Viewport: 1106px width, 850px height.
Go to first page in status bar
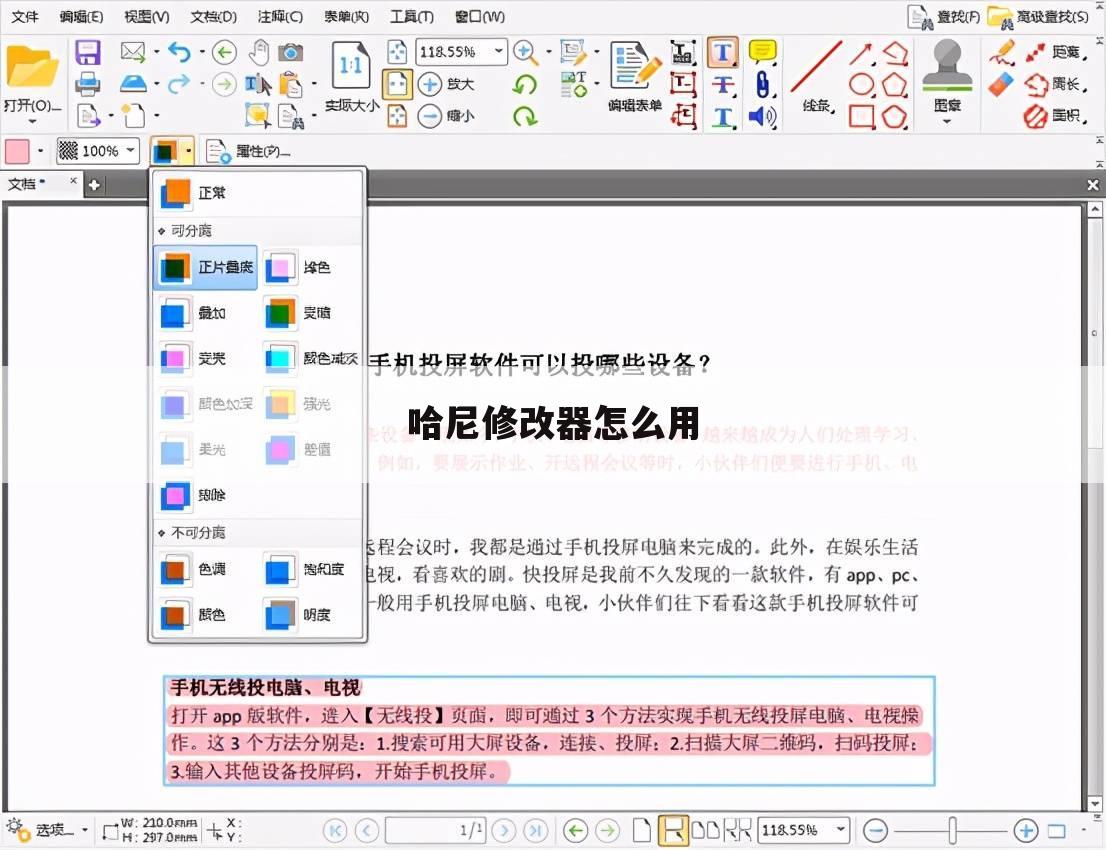click(x=335, y=830)
